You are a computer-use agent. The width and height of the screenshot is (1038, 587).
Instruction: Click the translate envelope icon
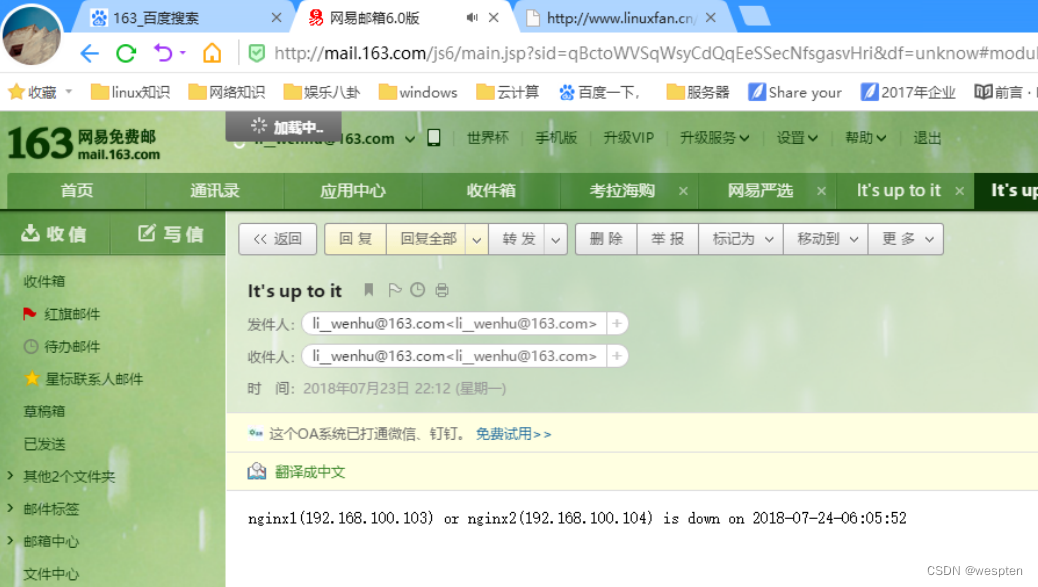(257, 471)
